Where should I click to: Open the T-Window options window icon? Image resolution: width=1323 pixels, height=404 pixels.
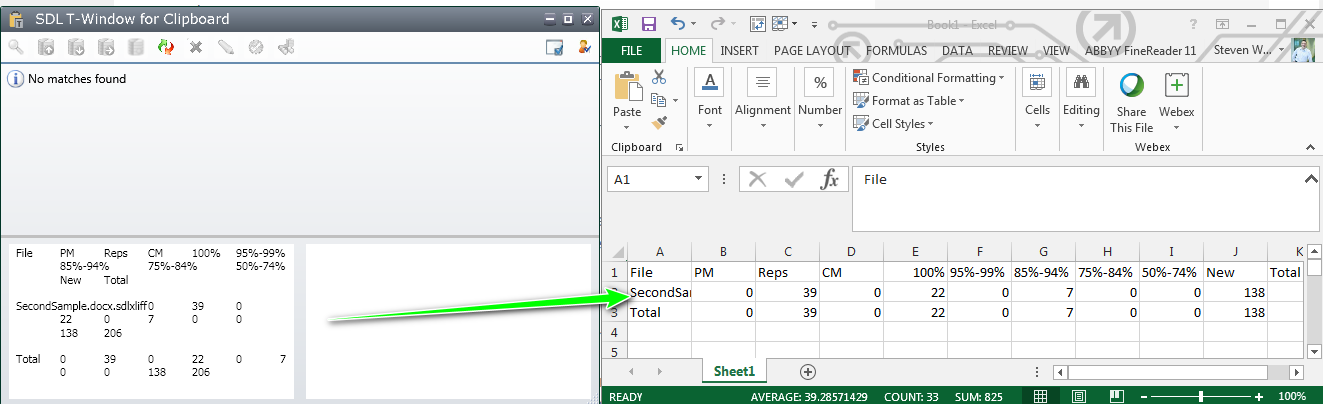coord(555,47)
